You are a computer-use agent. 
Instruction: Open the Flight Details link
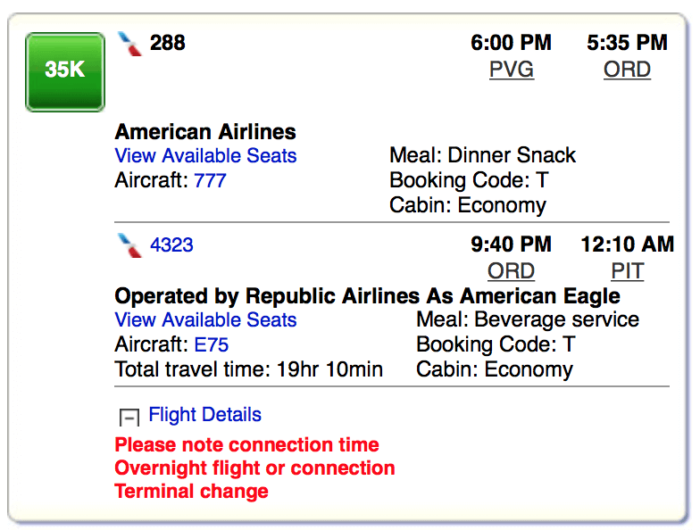pos(205,414)
